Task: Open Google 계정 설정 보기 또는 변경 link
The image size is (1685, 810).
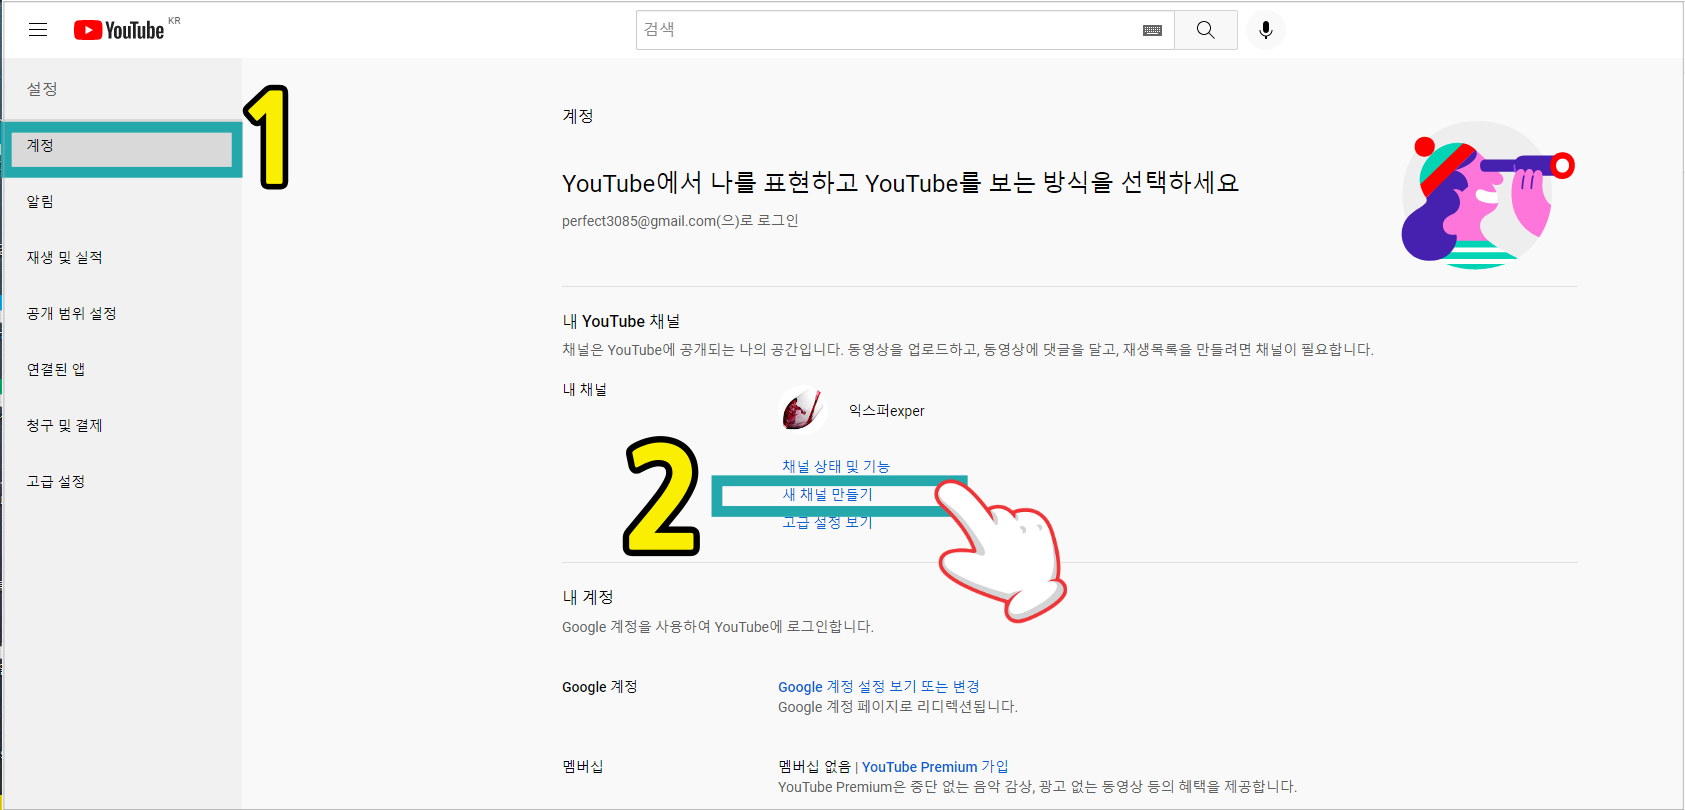Action: tap(879, 687)
